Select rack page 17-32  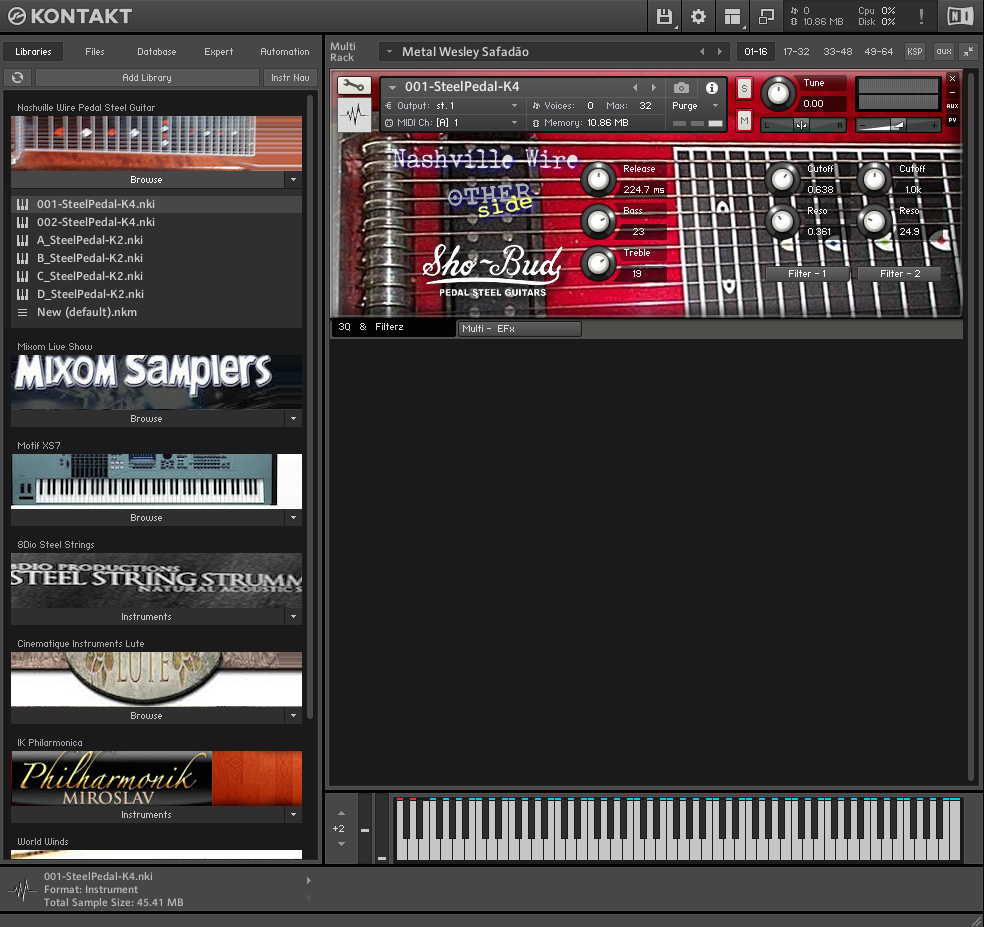(796, 51)
